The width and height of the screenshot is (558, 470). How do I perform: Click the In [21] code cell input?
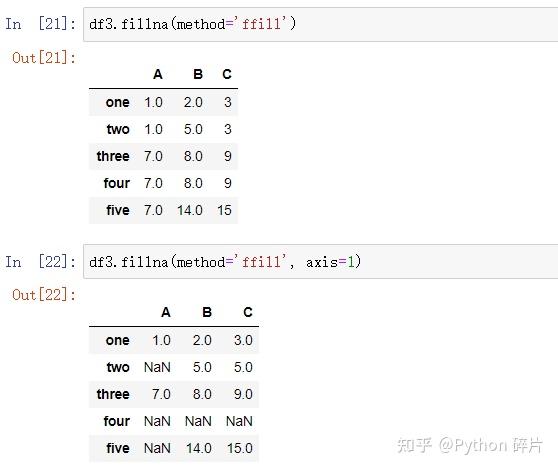[320, 24]
